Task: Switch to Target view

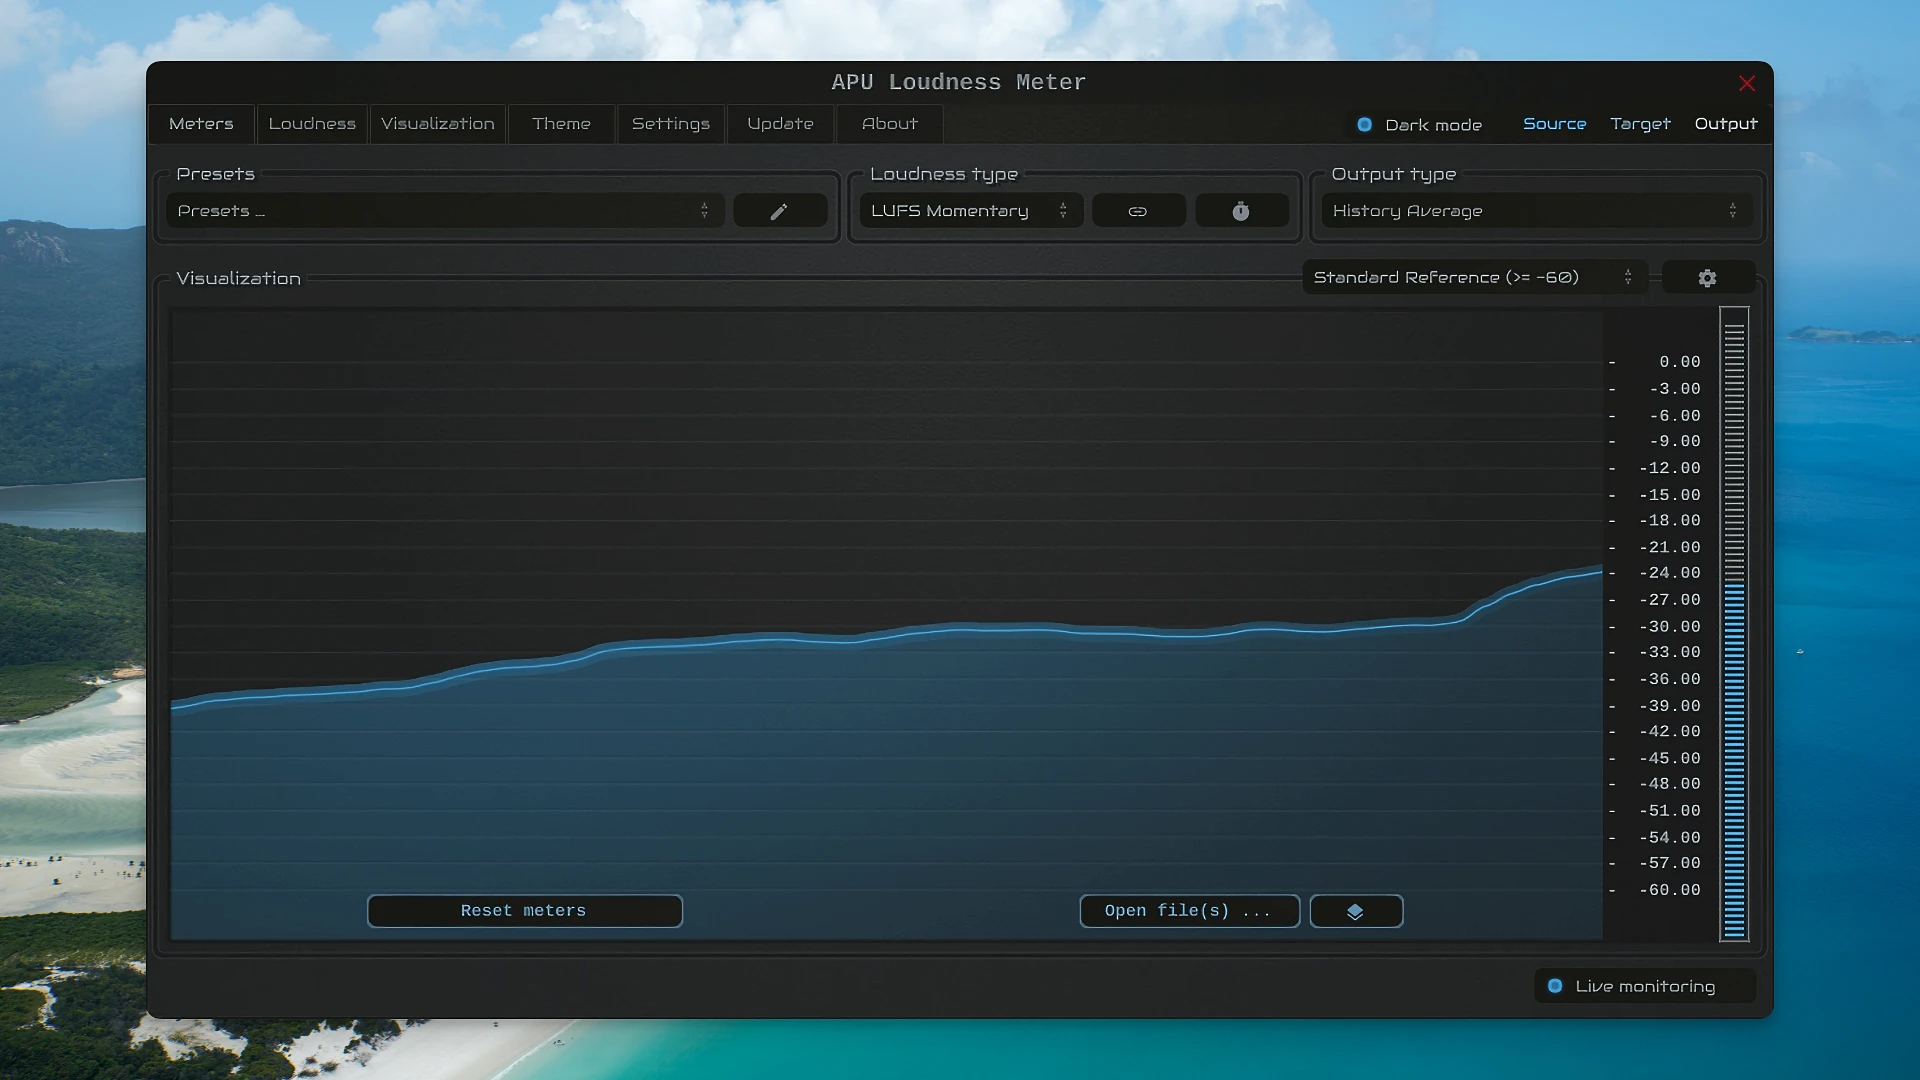Action: 1639,123
